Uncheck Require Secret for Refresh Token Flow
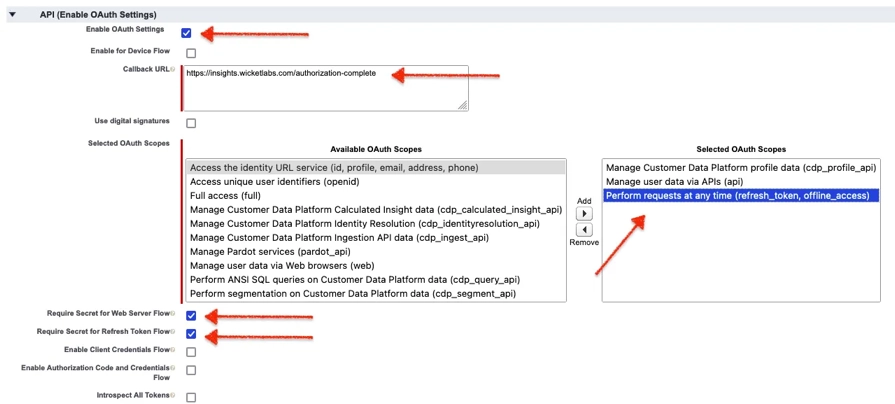The height and width of the screenshot is (404, 895). click(x=191, y=334)
